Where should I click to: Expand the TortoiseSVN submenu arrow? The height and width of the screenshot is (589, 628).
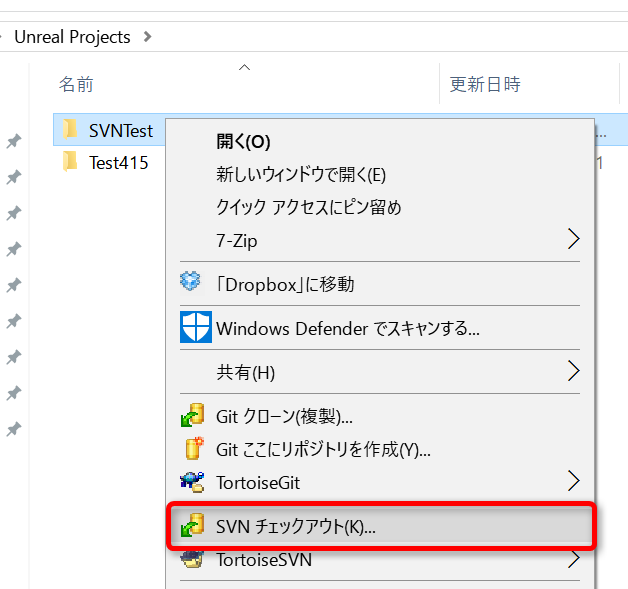tap(574, 559)
